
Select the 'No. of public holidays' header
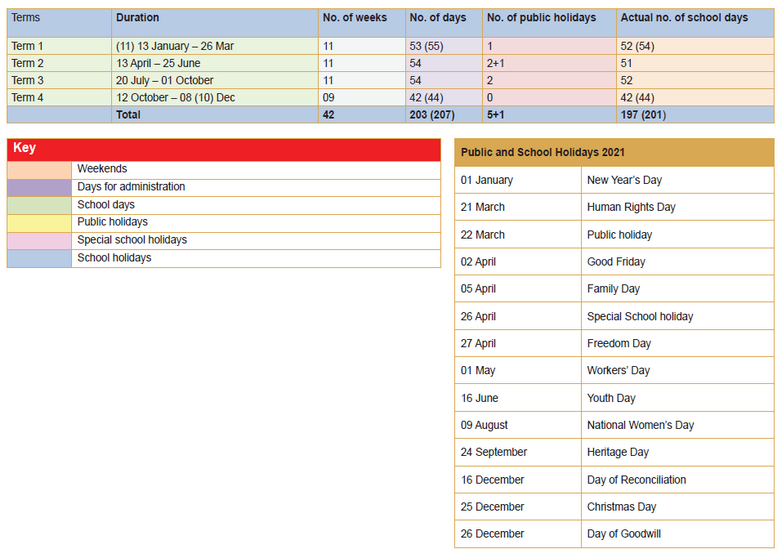click(x=549, y=23)
